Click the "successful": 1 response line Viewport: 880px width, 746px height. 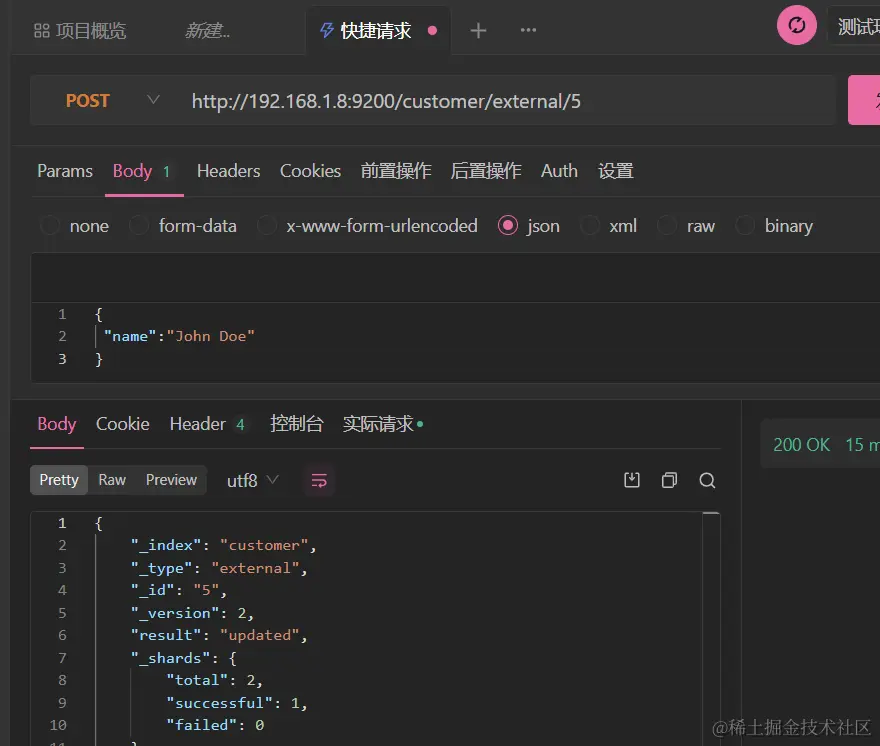pos(237,703)
